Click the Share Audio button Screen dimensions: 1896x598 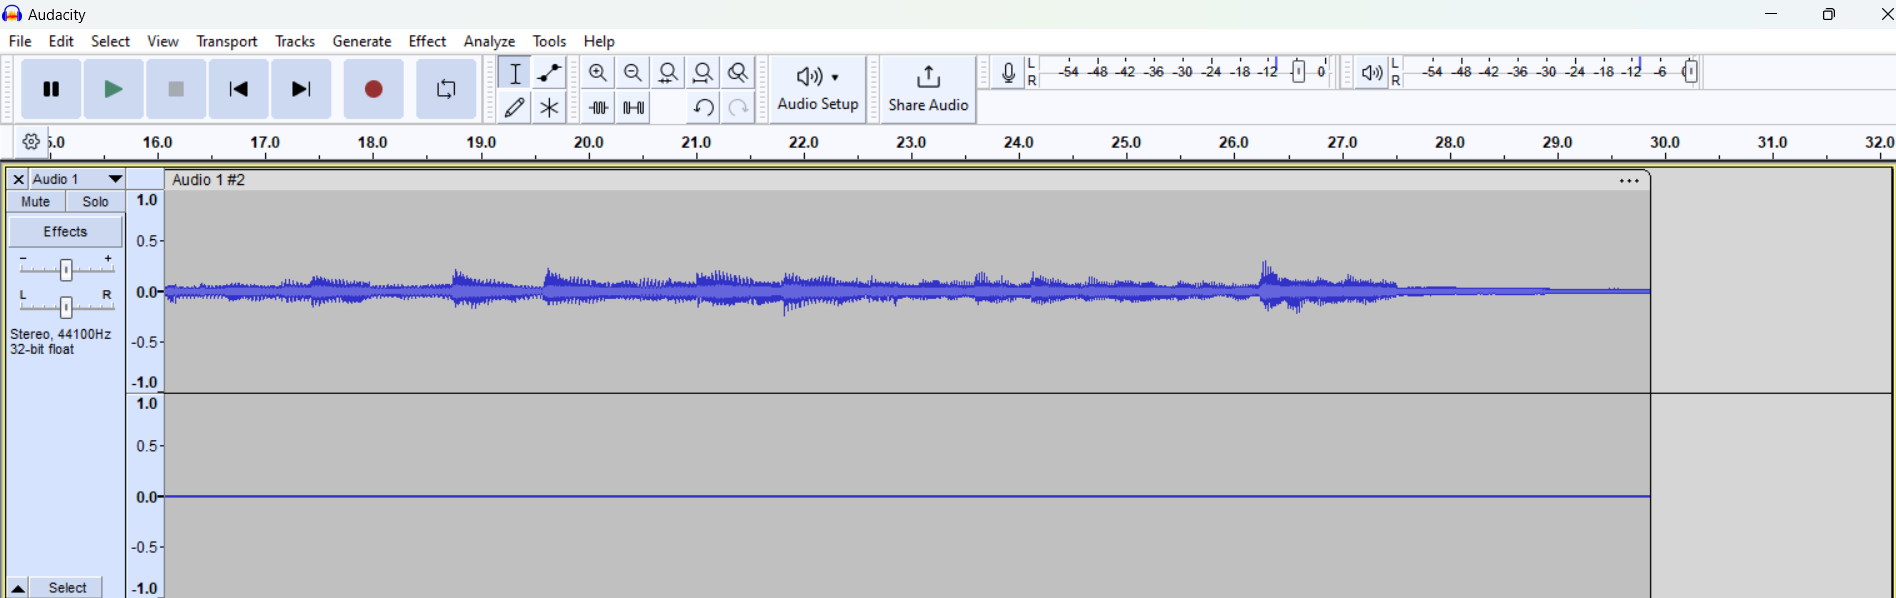click(928, 89)
